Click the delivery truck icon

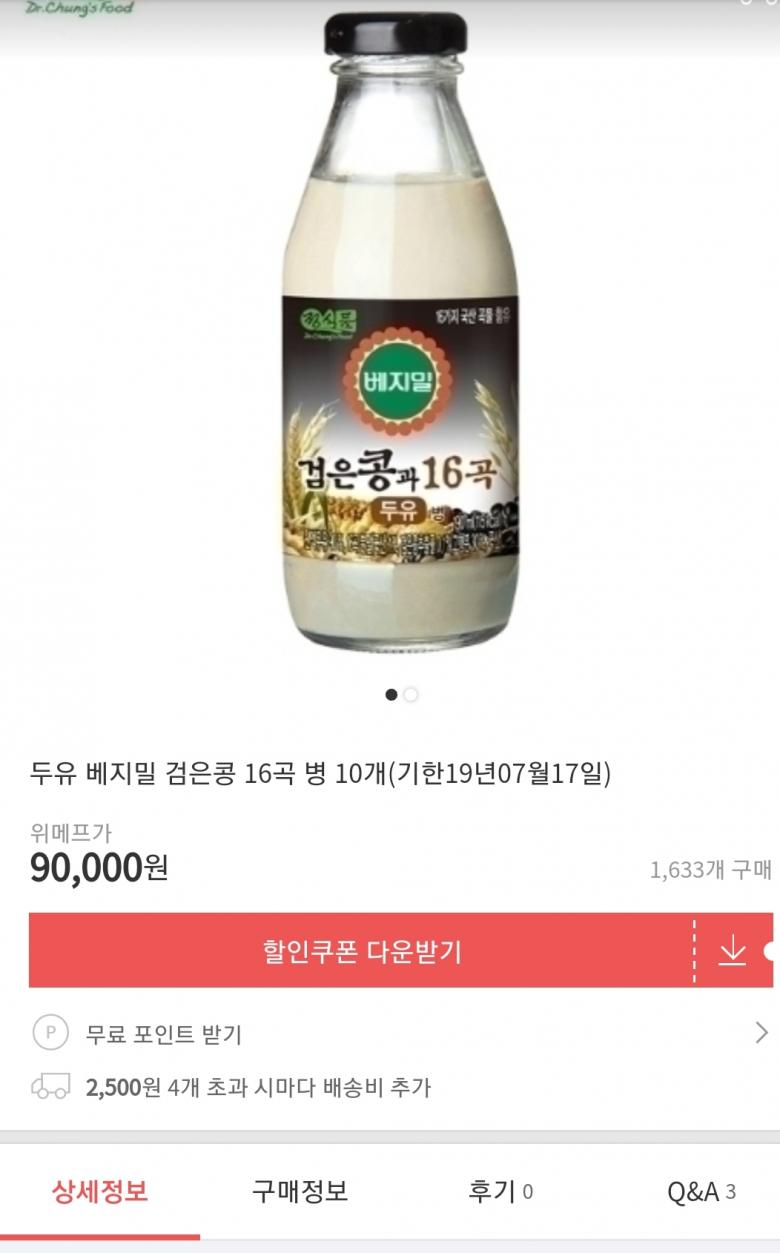(x=51, y=1087)
